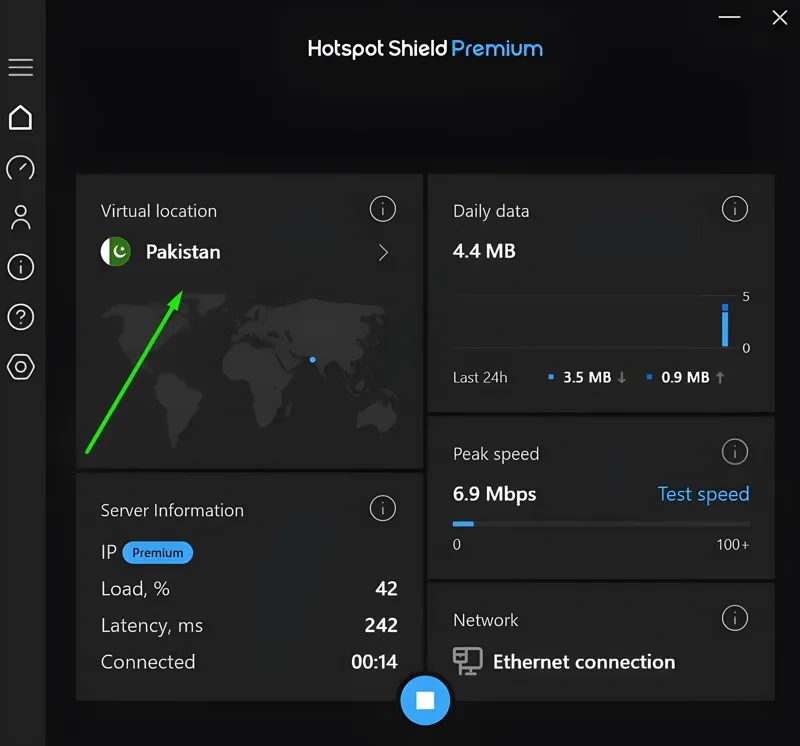Image resolution: width=800 pixels, height=746 pixels.
Task: Click the blue location dot on map
Action: [x=312, y=360]
